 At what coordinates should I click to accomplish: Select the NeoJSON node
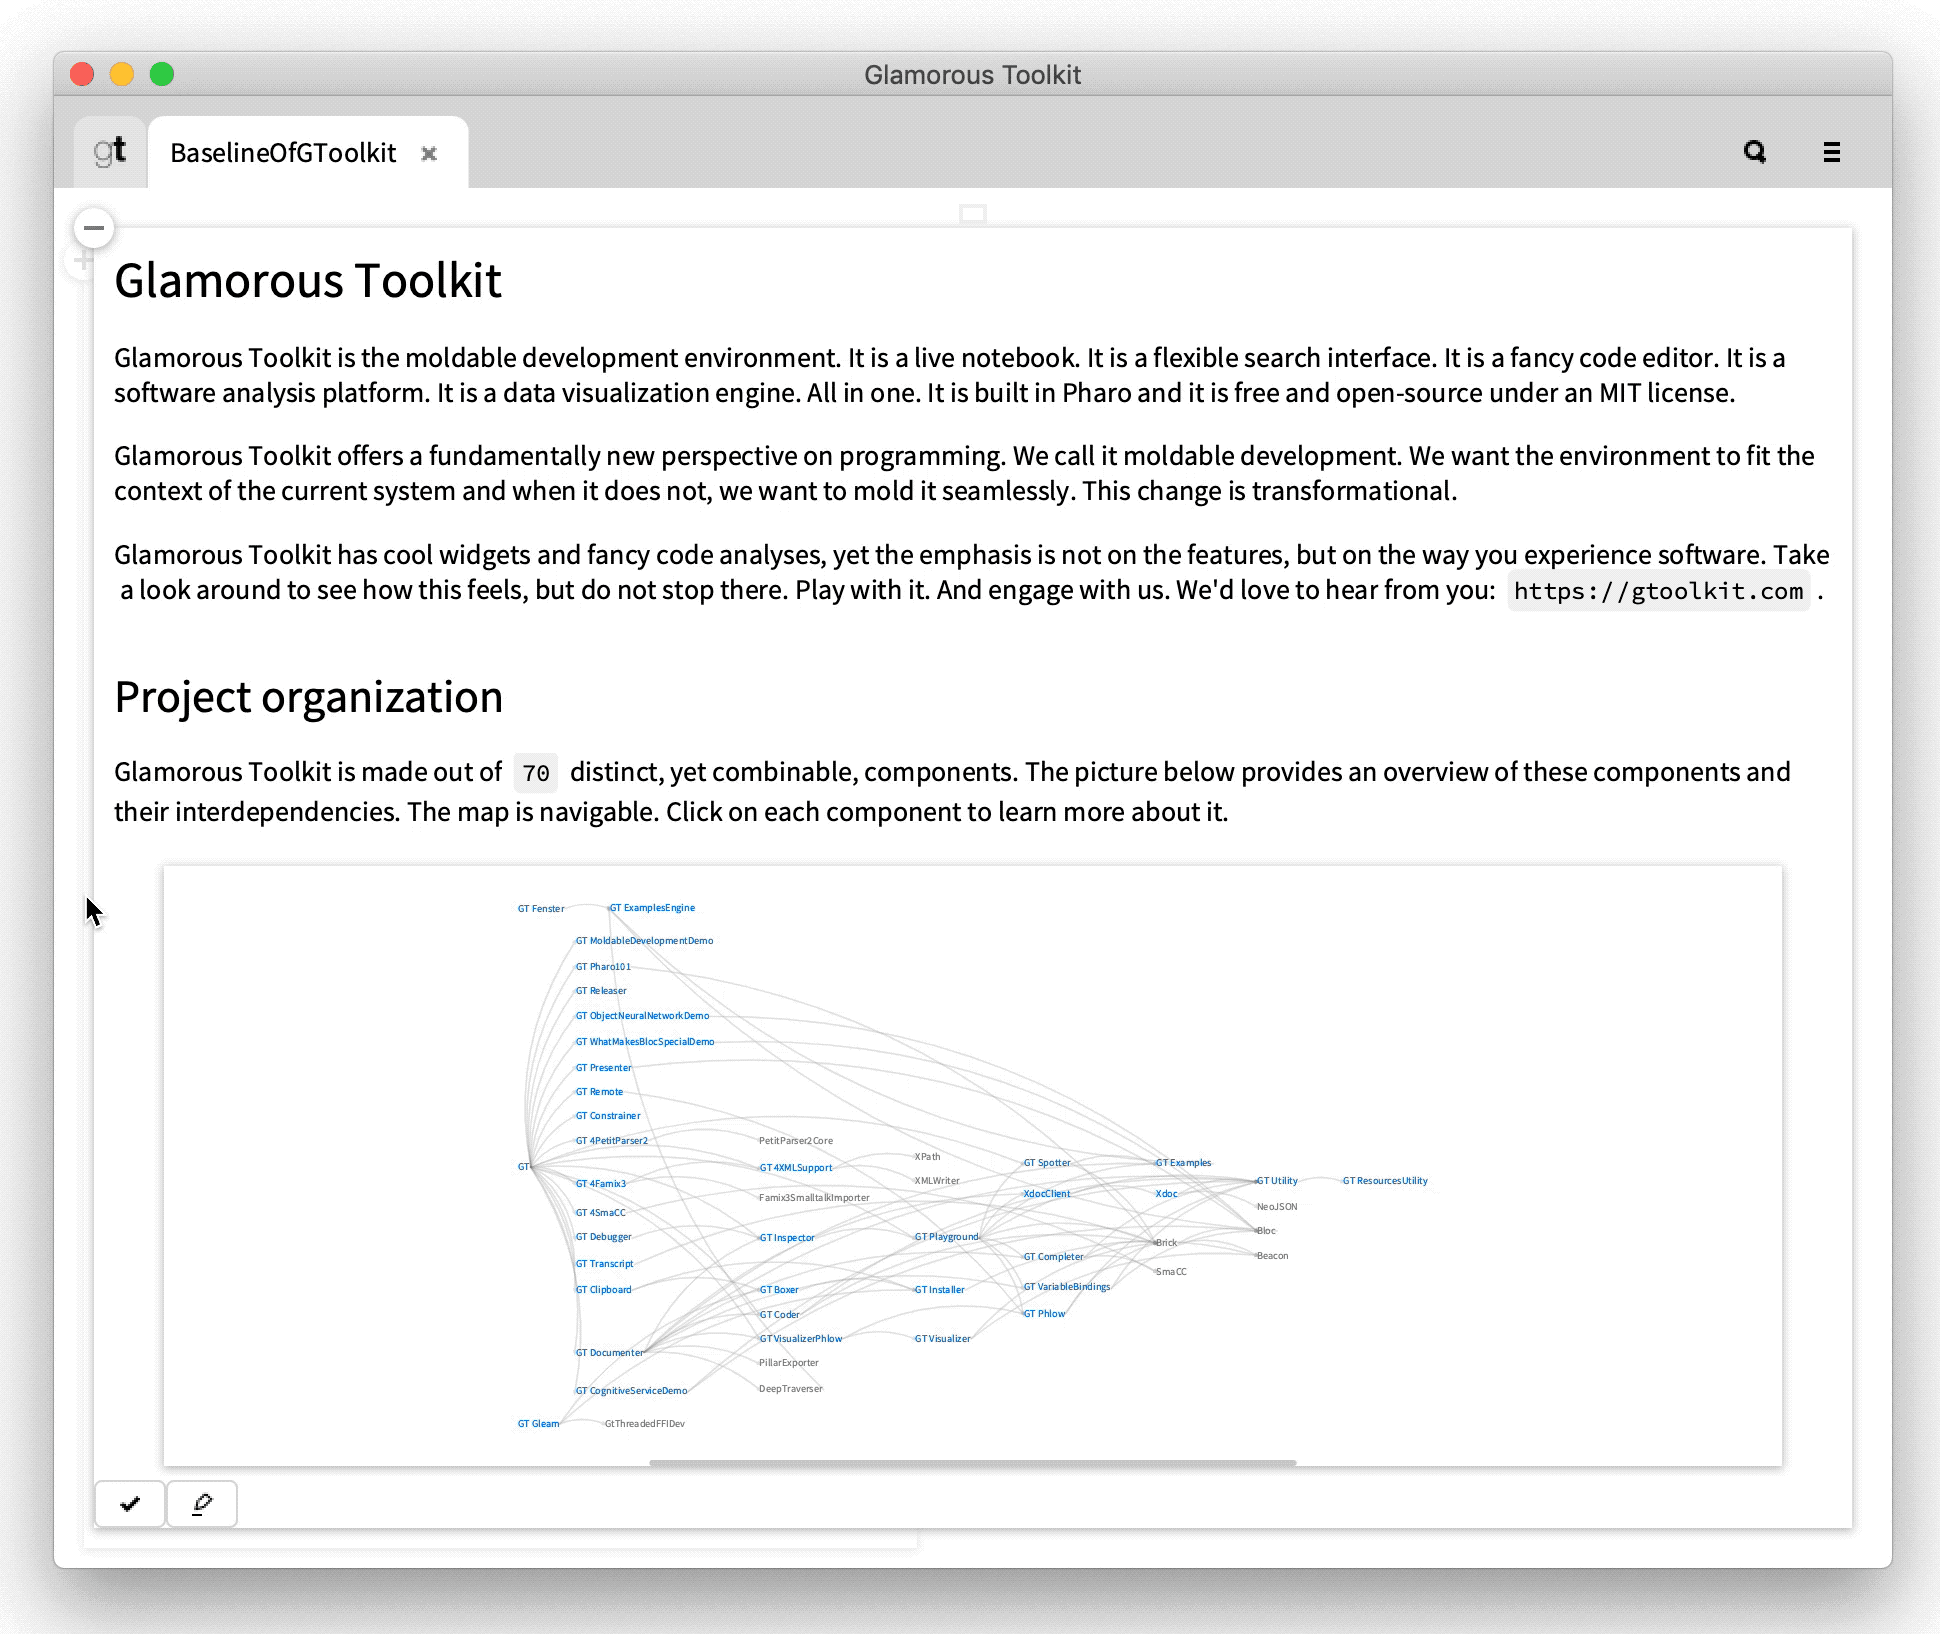click(x=1277, y=1207)
